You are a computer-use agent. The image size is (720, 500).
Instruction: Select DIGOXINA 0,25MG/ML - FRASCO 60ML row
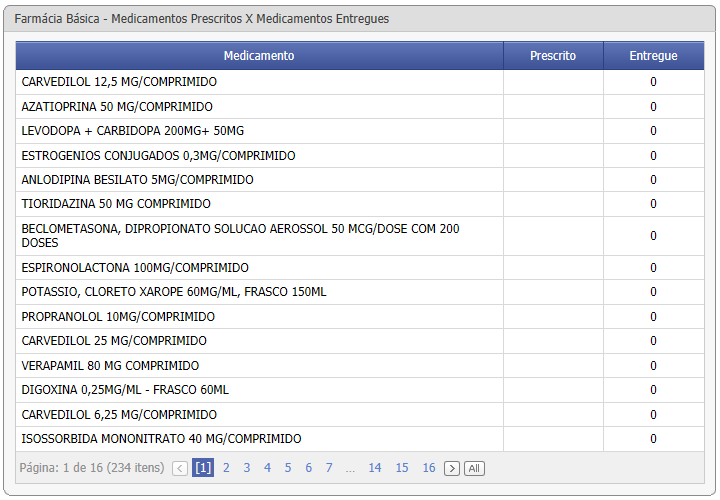click(360, 390)
